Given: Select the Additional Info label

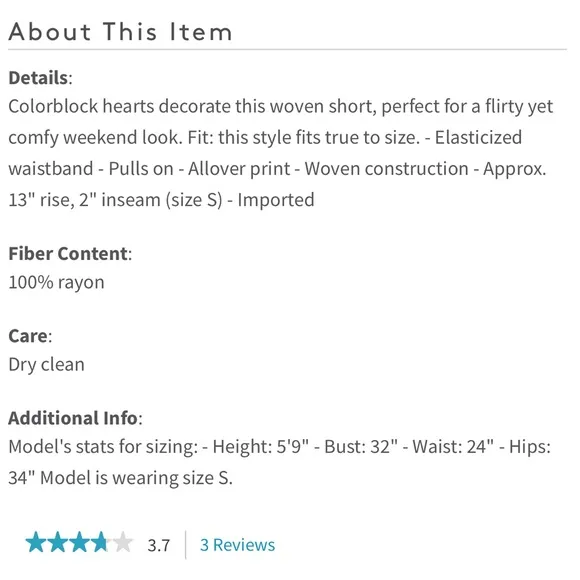Looking at the screenshot, I should 75,418.
